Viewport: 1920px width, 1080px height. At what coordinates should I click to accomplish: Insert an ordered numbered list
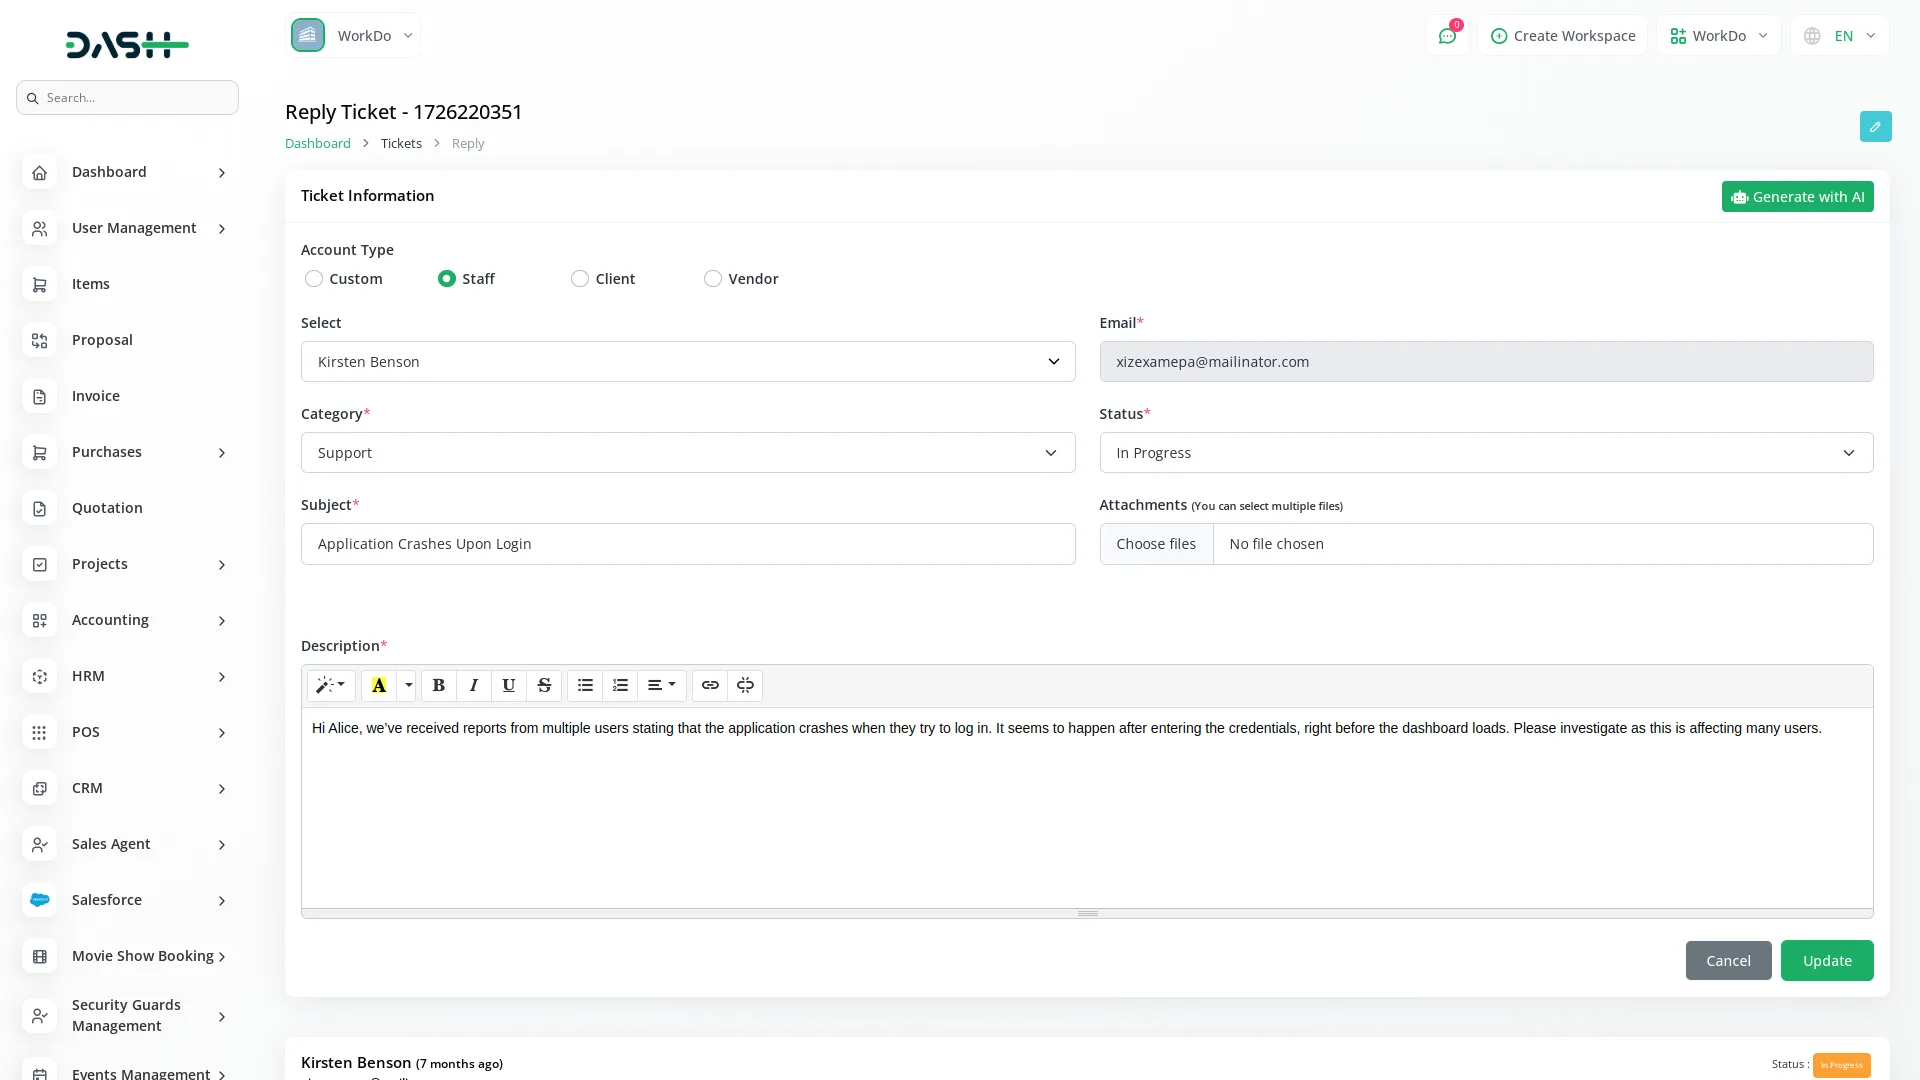[x=620, y=685]
